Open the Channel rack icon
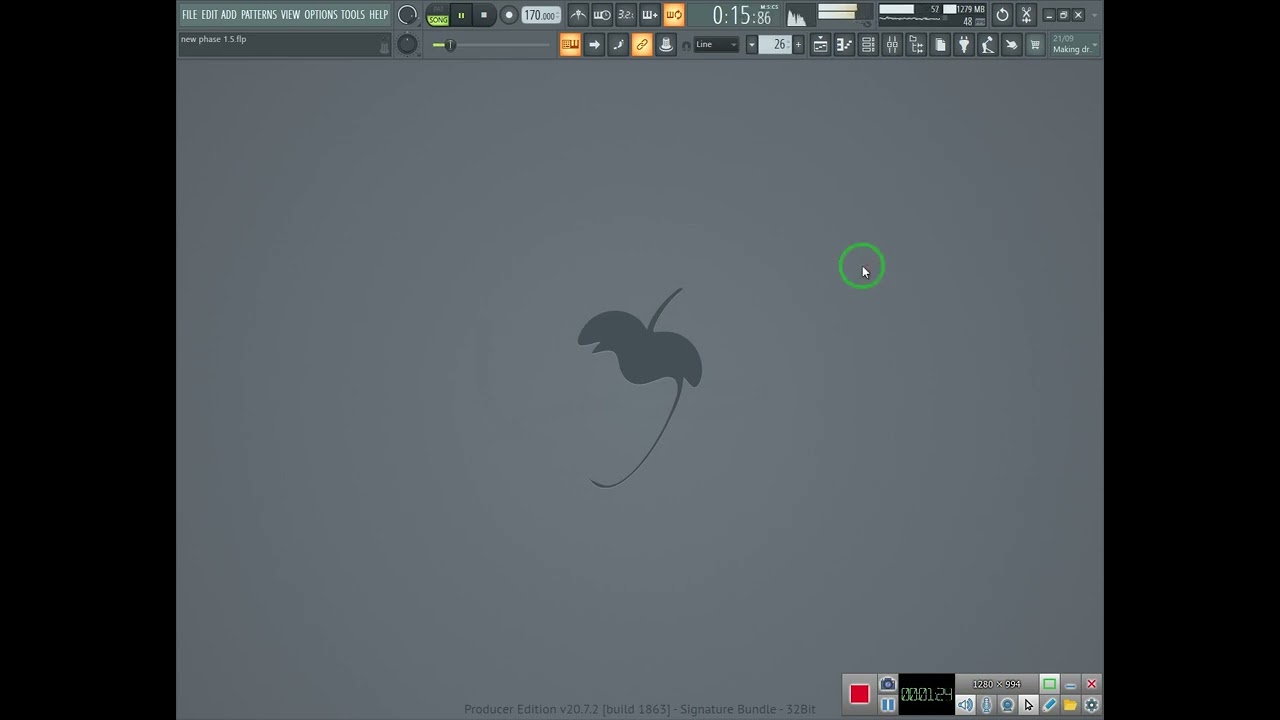 click(x=868, y=45)
